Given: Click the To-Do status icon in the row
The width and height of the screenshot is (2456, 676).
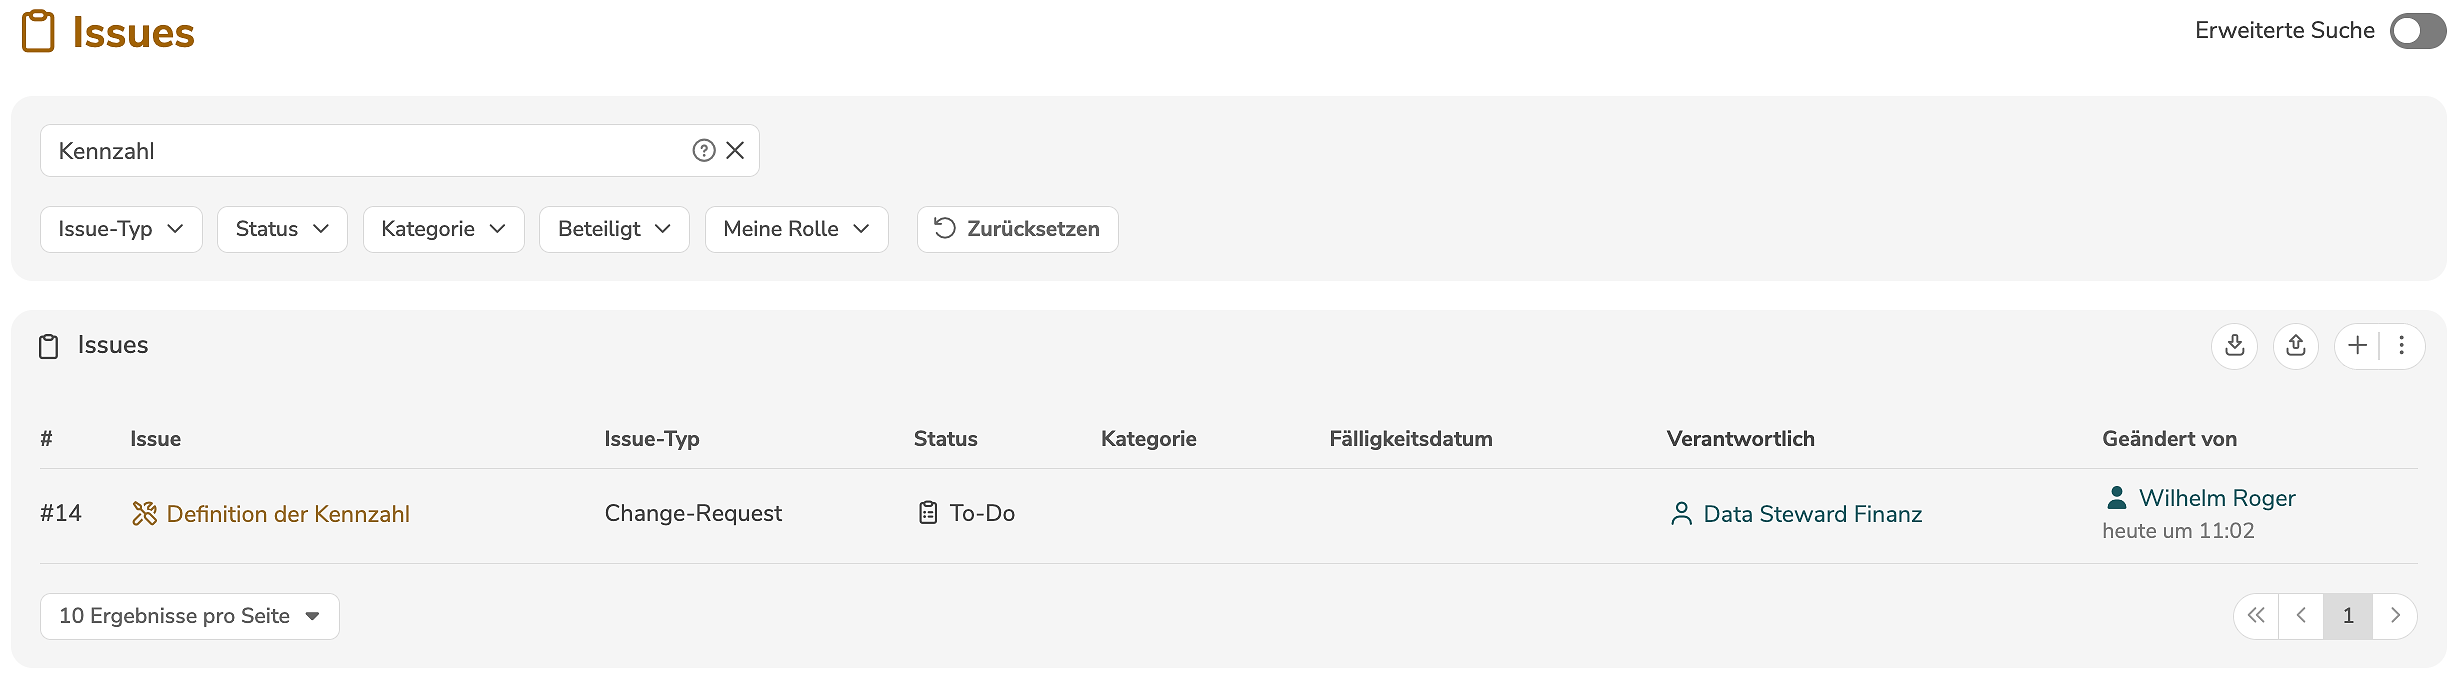Looking at the screenshot, I should point(926,512).
